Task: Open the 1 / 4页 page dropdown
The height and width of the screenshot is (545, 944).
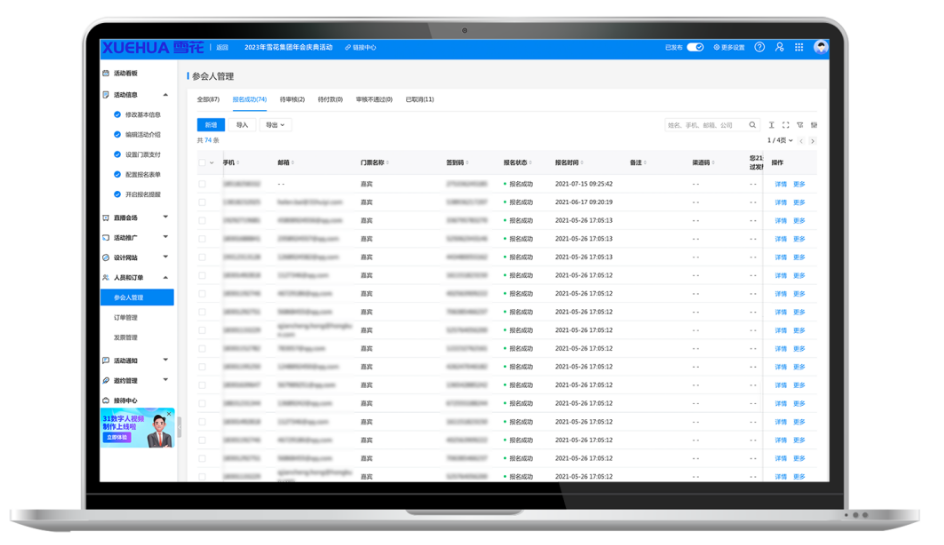Action: click(x=780, y=141)
